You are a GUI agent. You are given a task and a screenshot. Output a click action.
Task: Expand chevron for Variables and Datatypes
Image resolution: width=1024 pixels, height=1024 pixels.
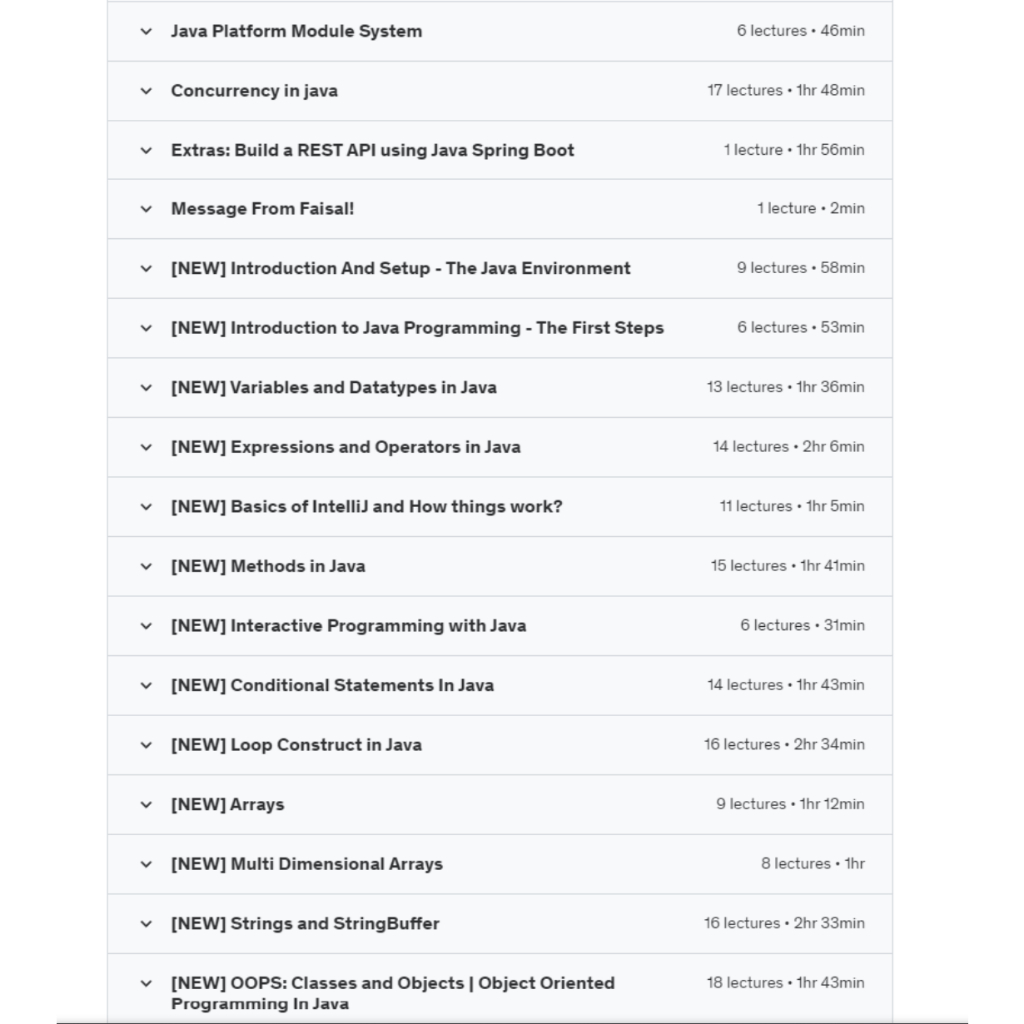[x=146, y=388]
